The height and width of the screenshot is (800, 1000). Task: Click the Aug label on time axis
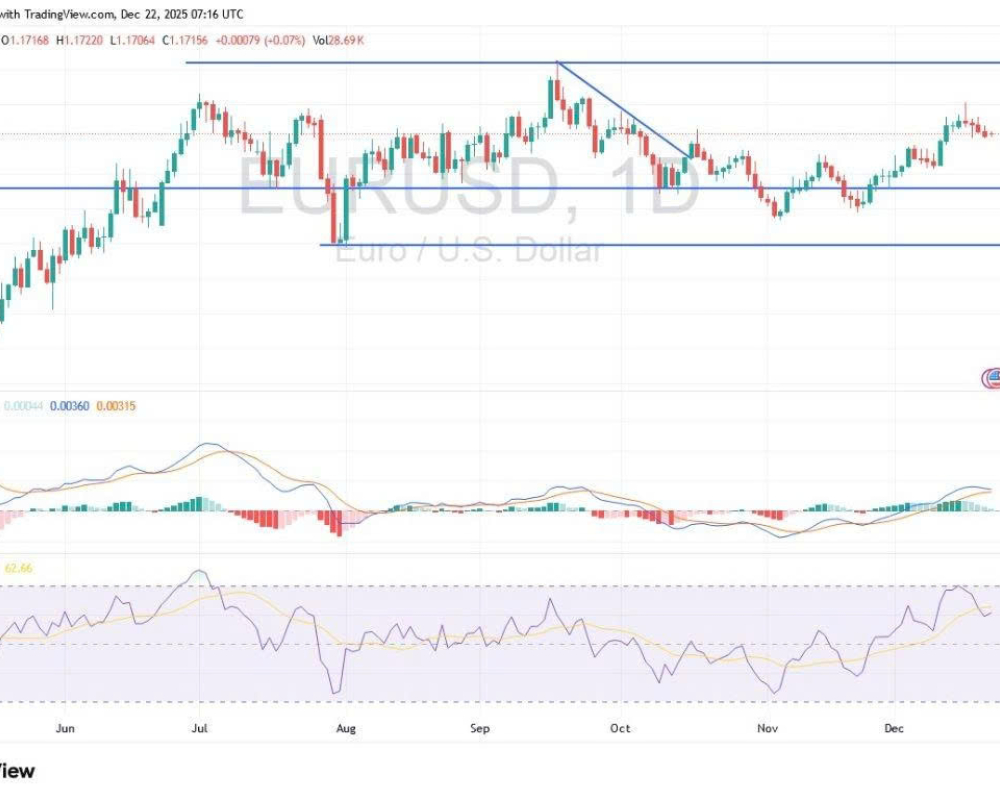coord(345,729)
